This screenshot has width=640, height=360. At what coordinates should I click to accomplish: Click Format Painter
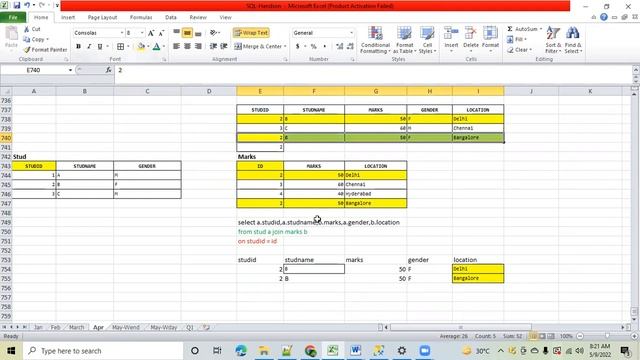45,50
